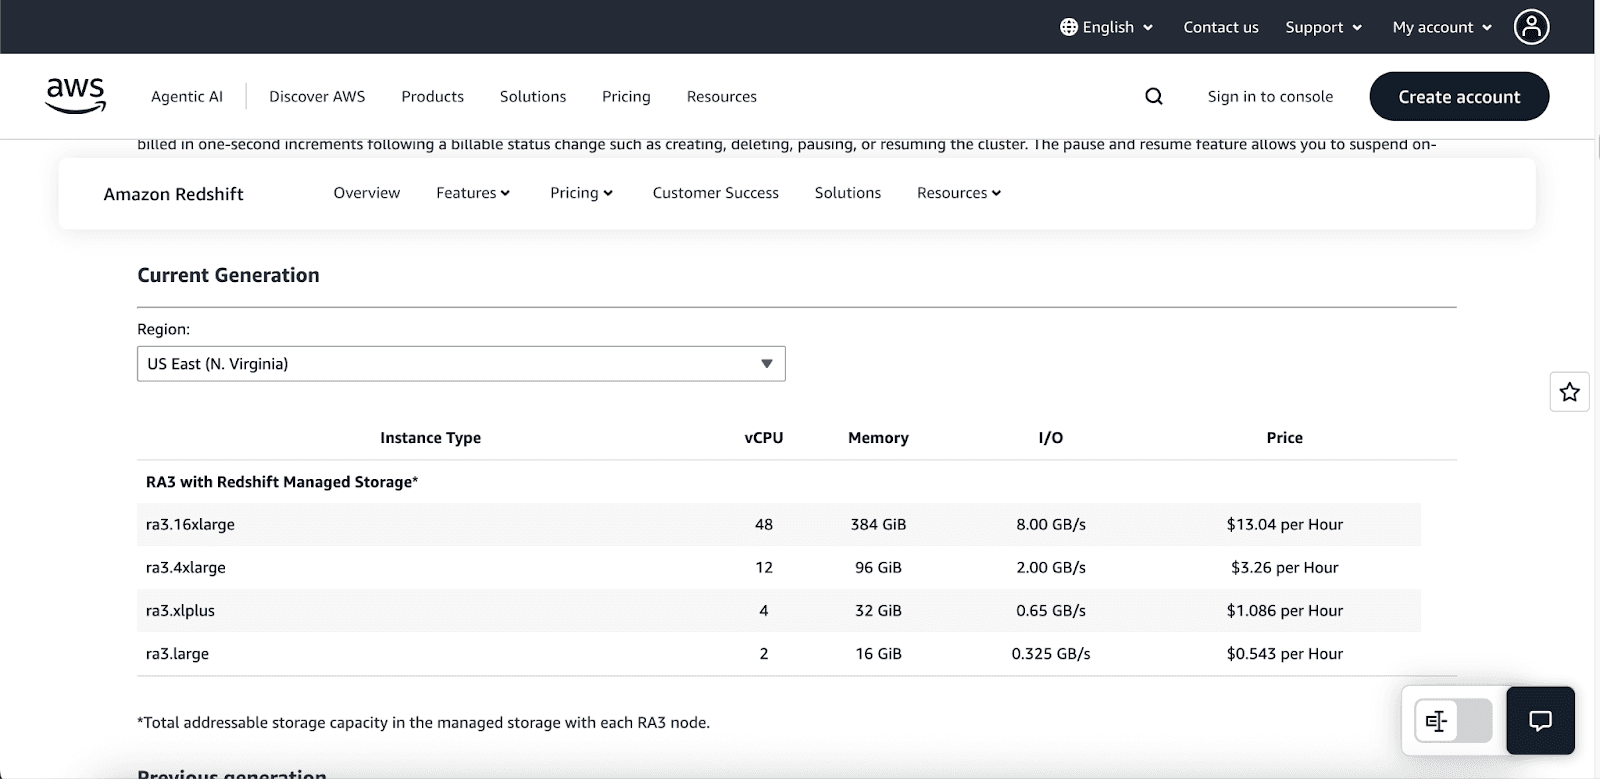Go to Customer Success tab
The image size is (1600, 779).
[715, 193]
